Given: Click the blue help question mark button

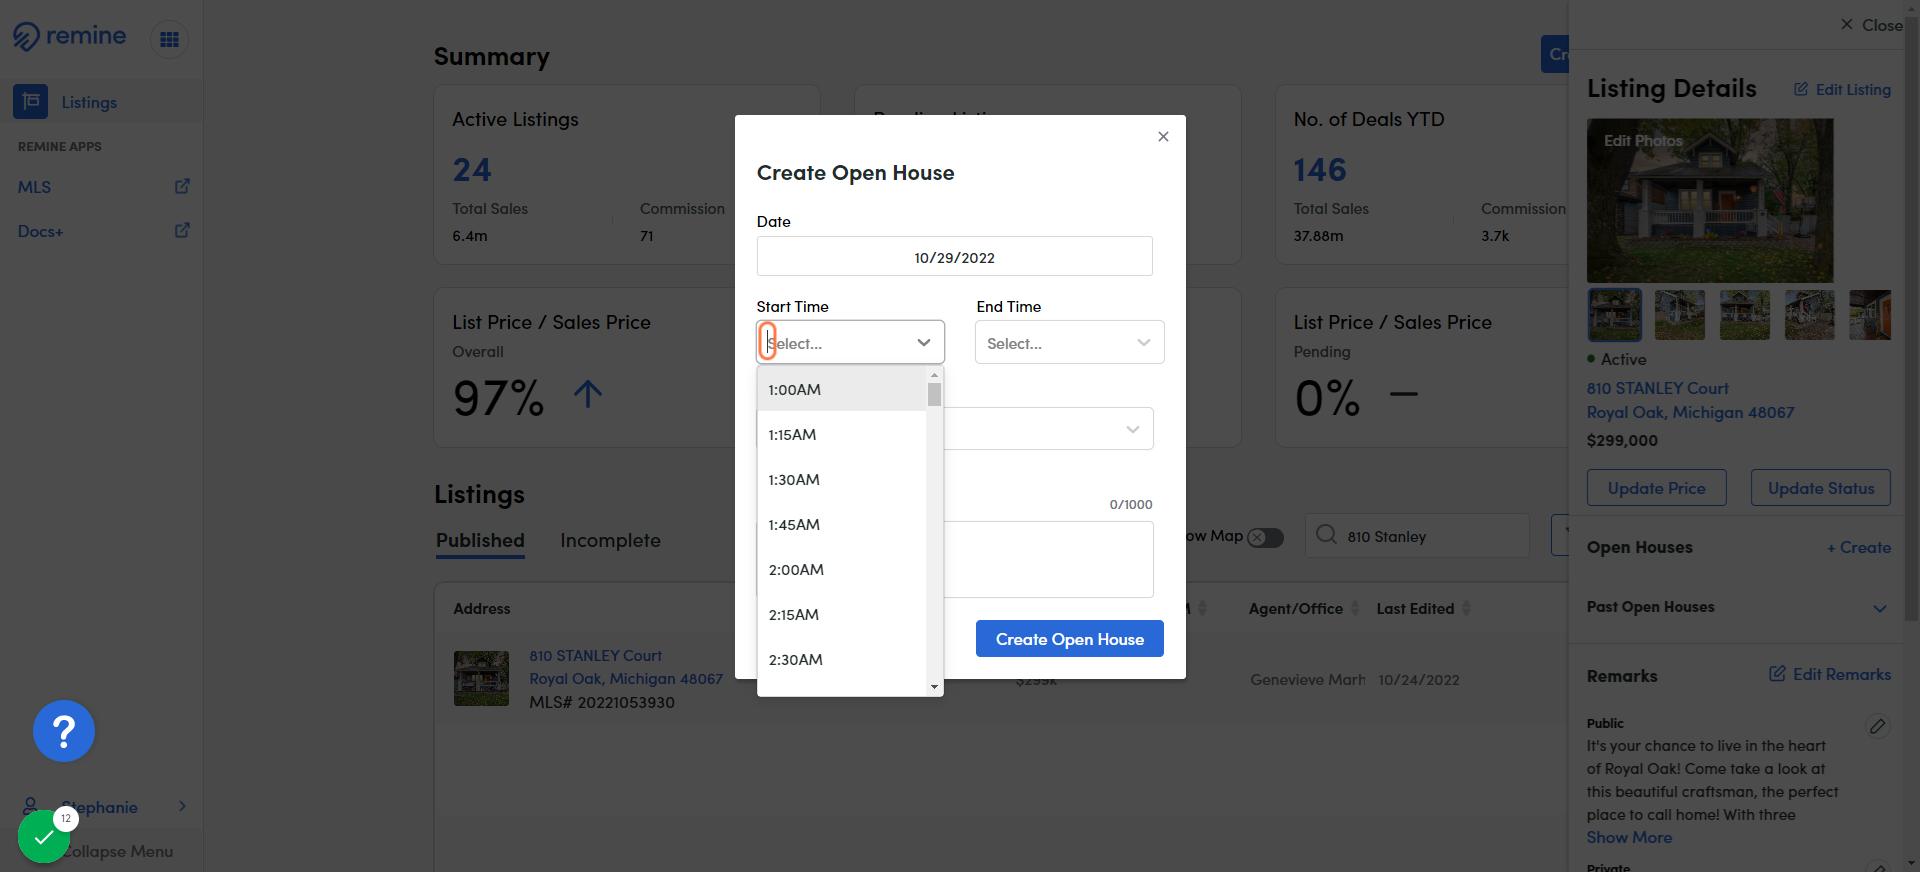Looking at the screenshot, I should pos(64,731).
